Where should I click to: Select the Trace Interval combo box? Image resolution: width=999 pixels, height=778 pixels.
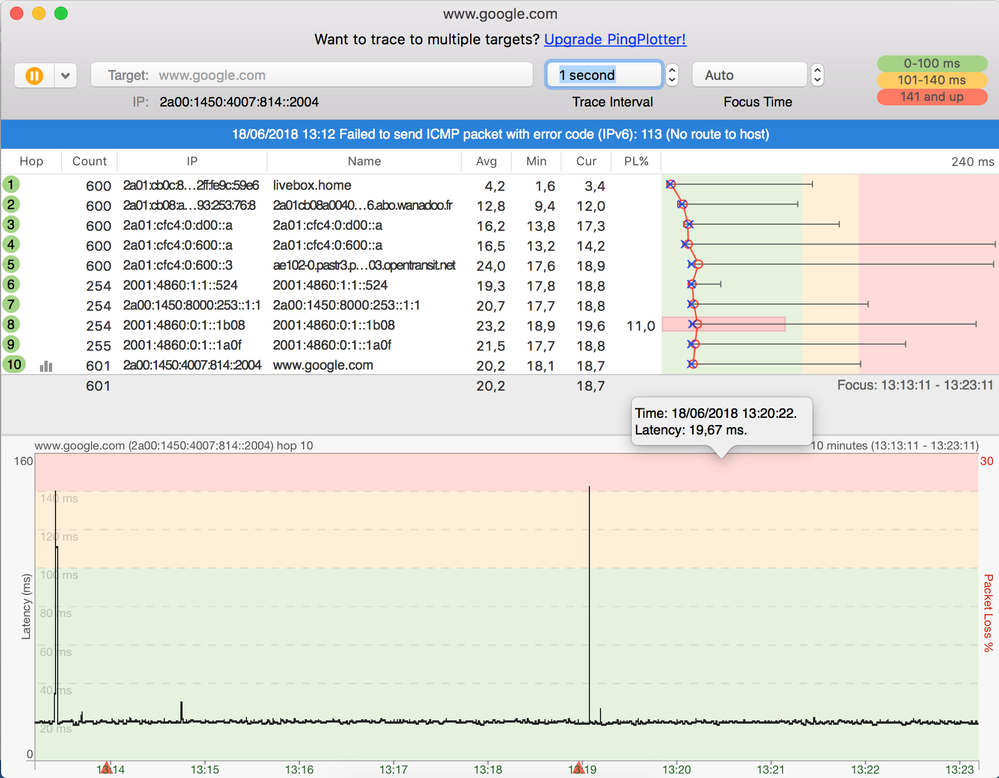tap(604, 75)
